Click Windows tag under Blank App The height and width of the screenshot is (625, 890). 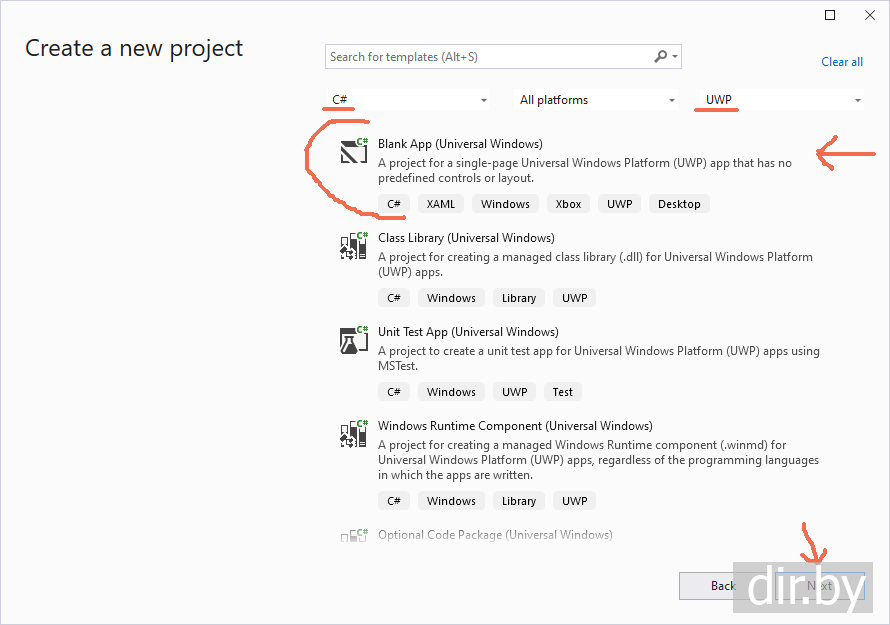coord(505,204)
